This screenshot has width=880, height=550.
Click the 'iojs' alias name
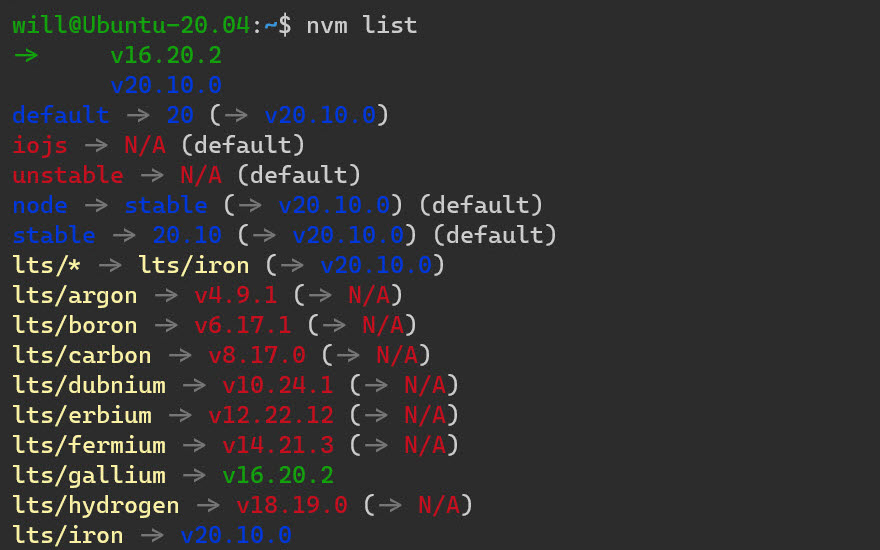click(x=40, y=145)
